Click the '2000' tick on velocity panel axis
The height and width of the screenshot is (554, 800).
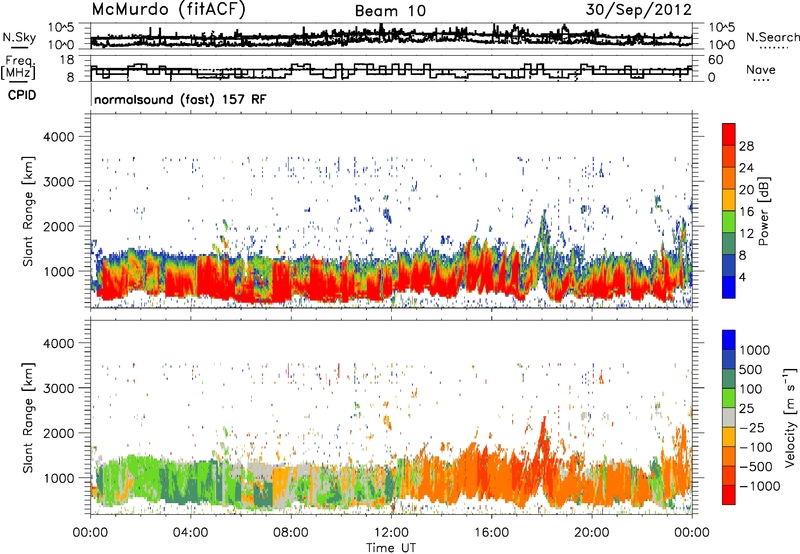point(59,433)
